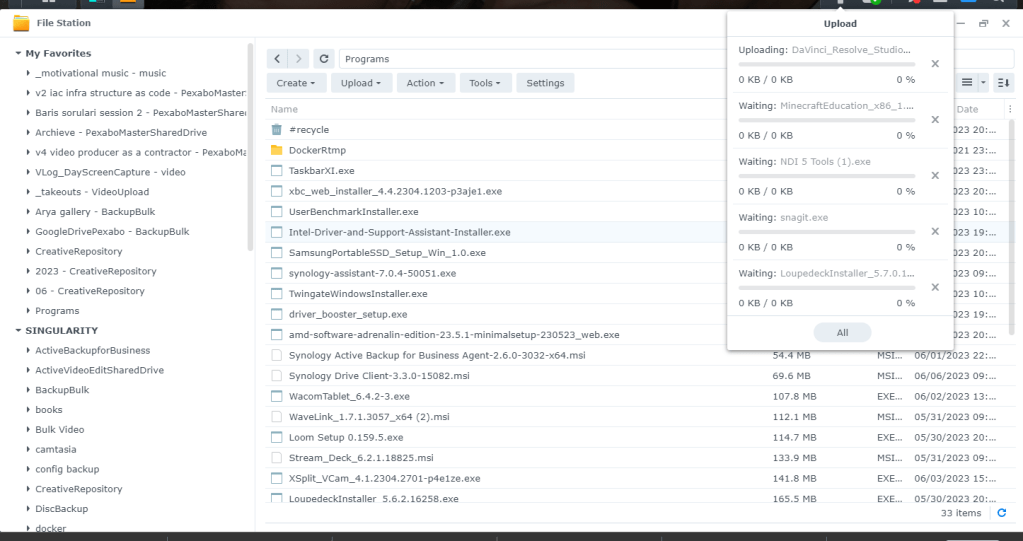Expand the docker folder arrow
Image resolution: width=1023 pixels, height=541 pixels.
[28, 528]
